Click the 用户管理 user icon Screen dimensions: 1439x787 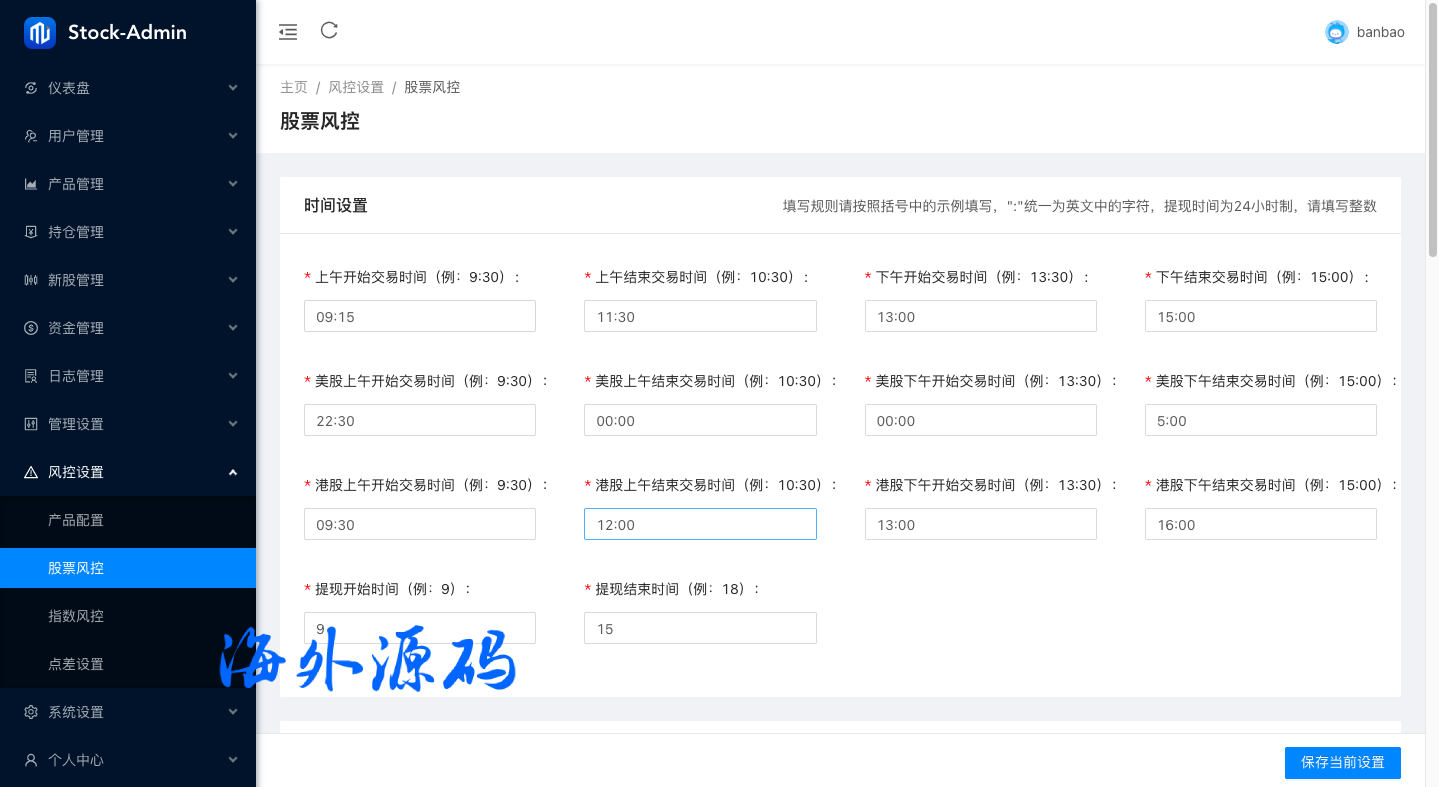(31, 136)
